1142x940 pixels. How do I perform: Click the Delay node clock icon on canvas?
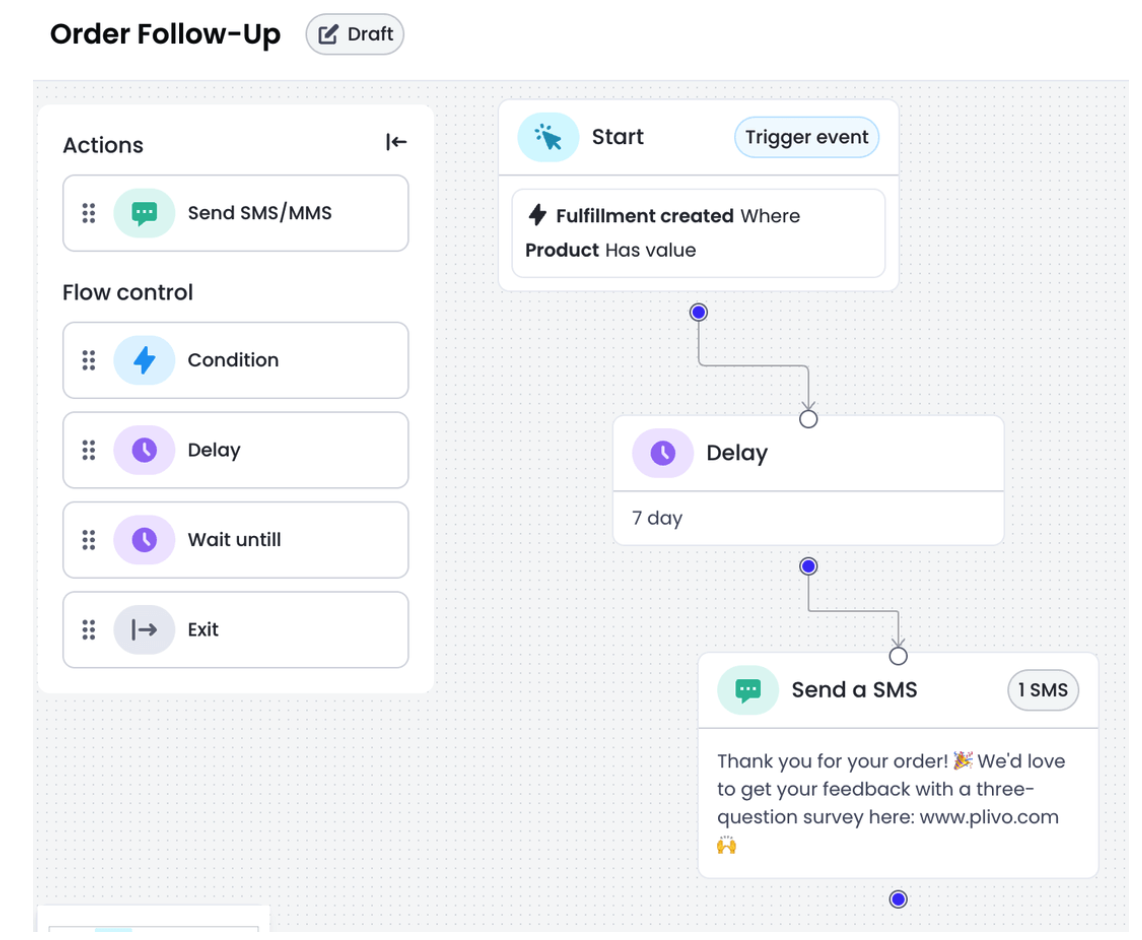point(662,453)
